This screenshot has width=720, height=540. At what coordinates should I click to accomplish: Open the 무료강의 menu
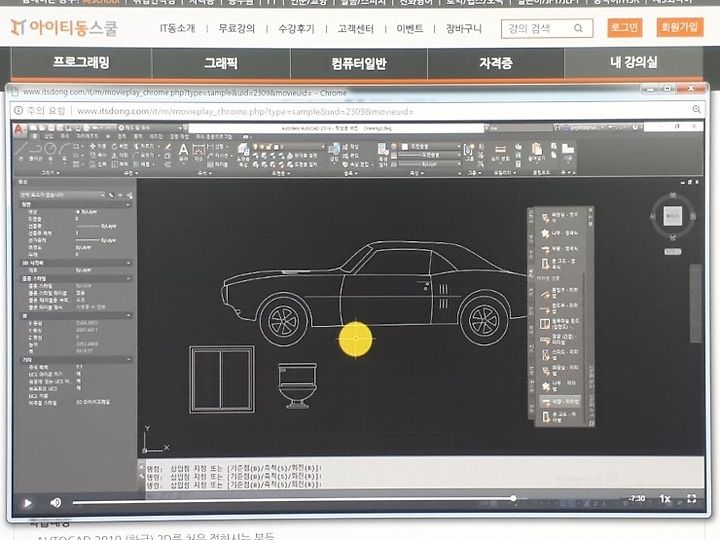click(x=236, y=28)
